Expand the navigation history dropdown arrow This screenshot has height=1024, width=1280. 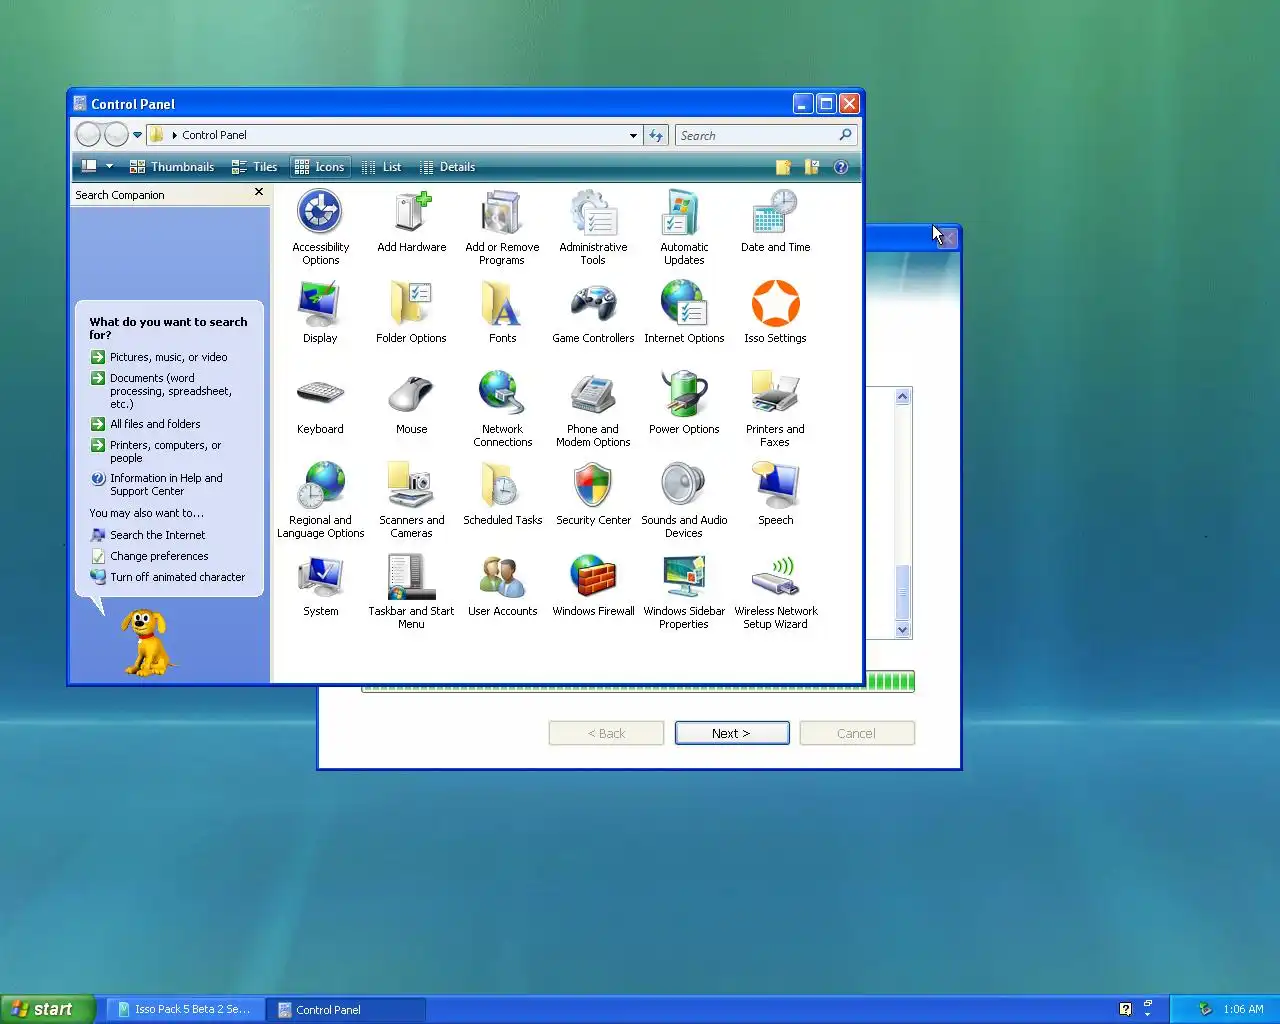(x=138, y=135)
